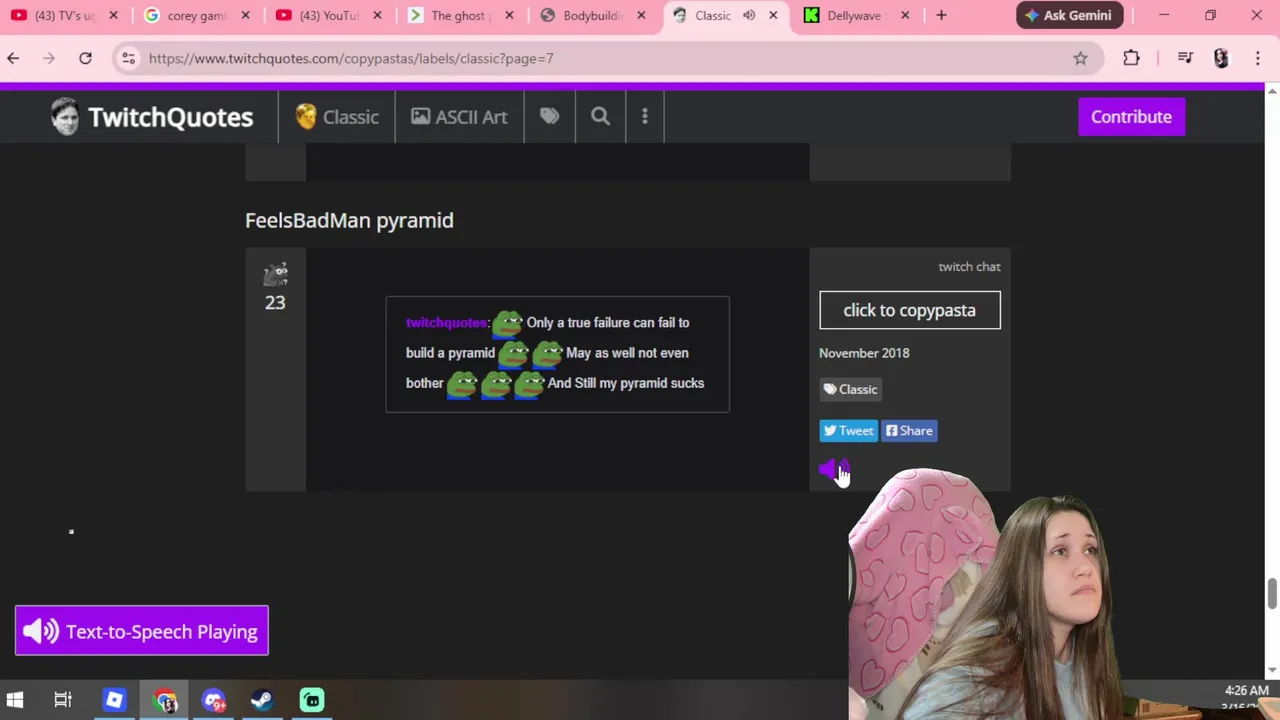
Task: Open the Steam taskbar icon
Action: [x=262, y=700]
